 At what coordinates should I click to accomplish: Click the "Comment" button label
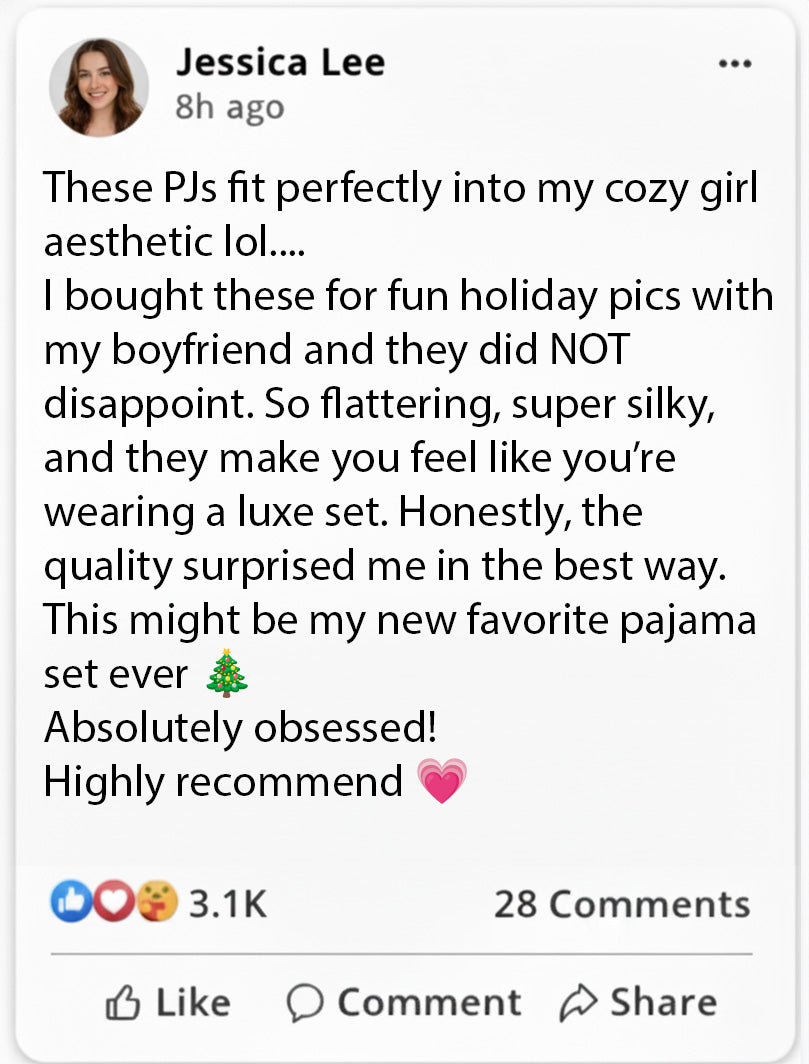428,1002
